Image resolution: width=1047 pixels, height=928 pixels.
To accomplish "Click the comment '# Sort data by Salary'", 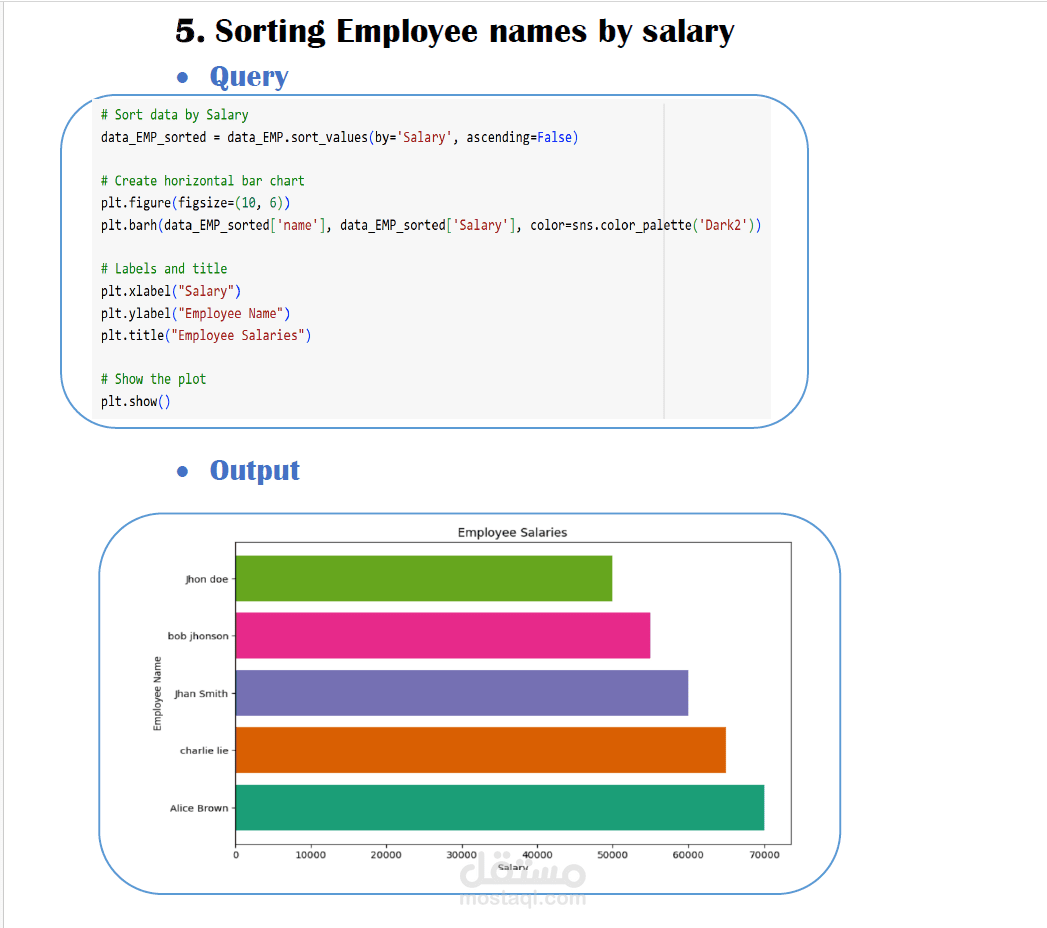I will (174, 115).
